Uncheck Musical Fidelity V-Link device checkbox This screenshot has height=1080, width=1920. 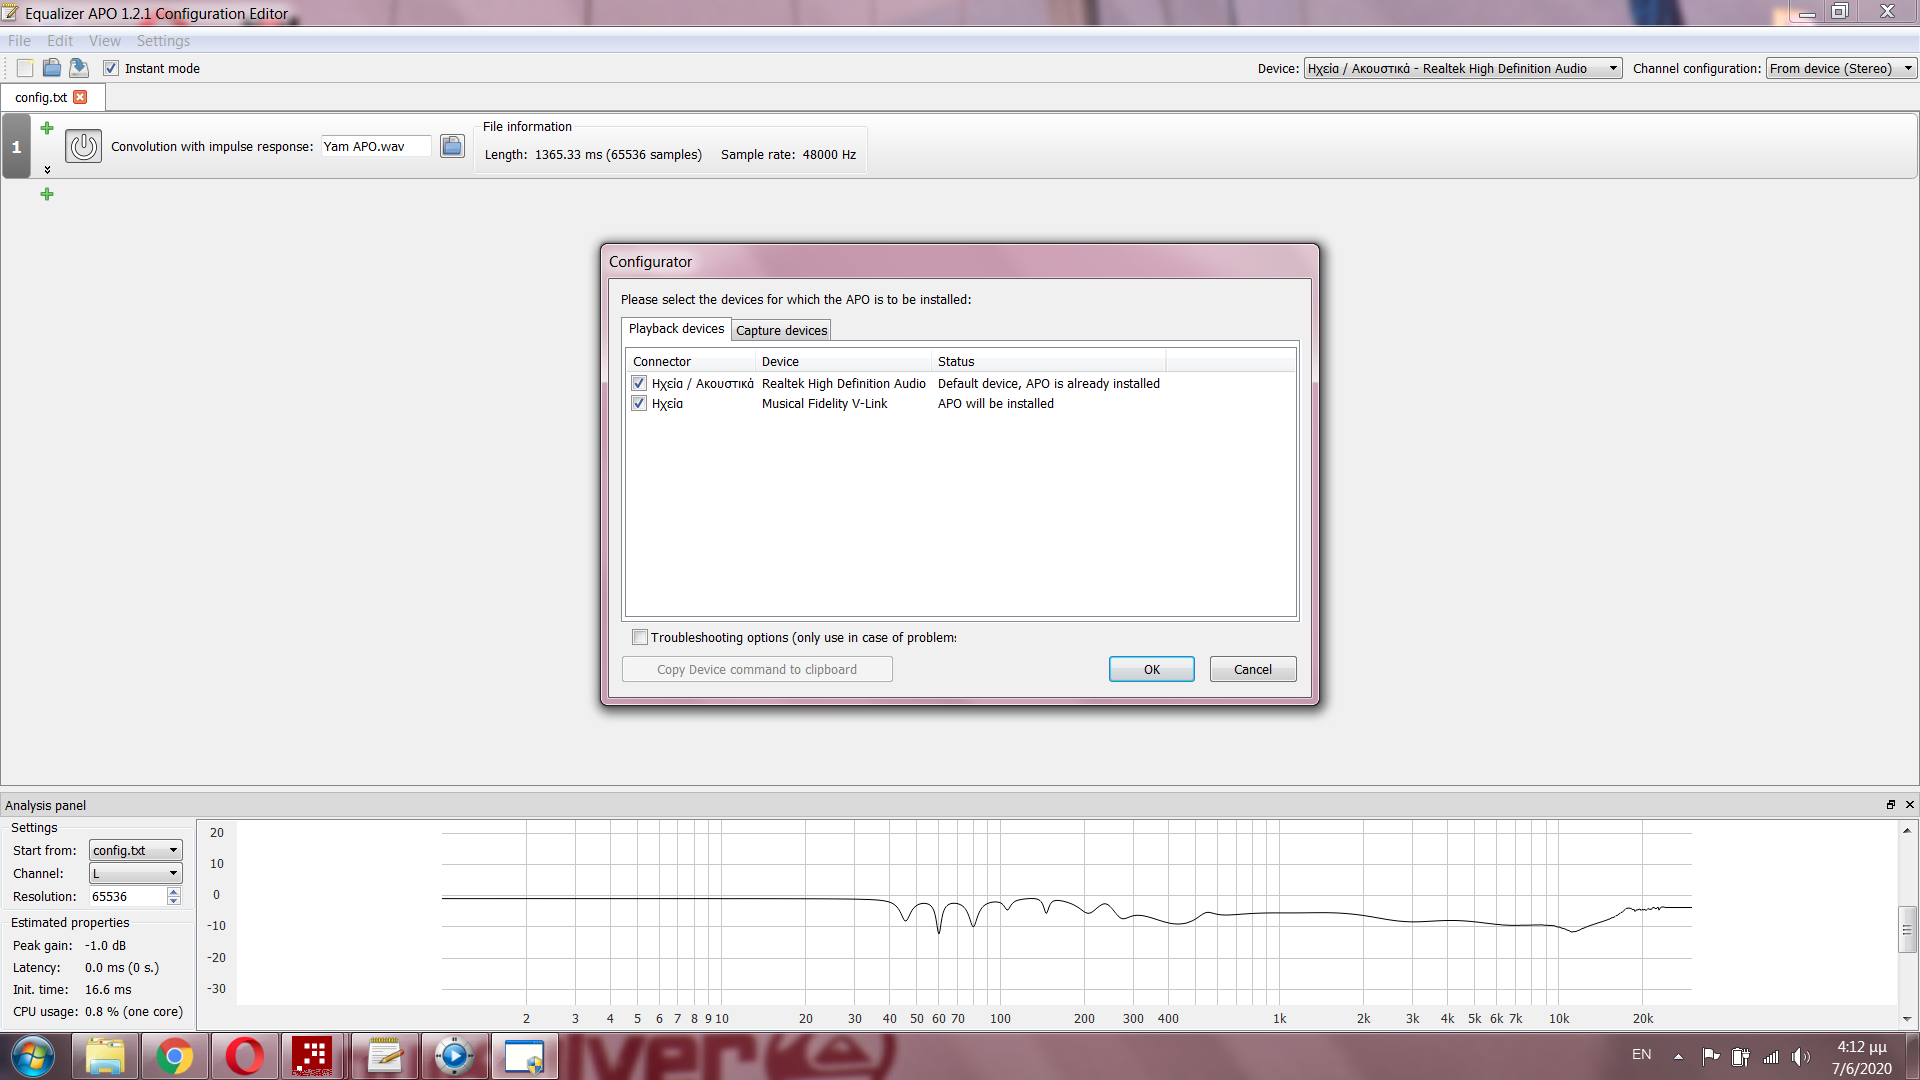(639, 404)
